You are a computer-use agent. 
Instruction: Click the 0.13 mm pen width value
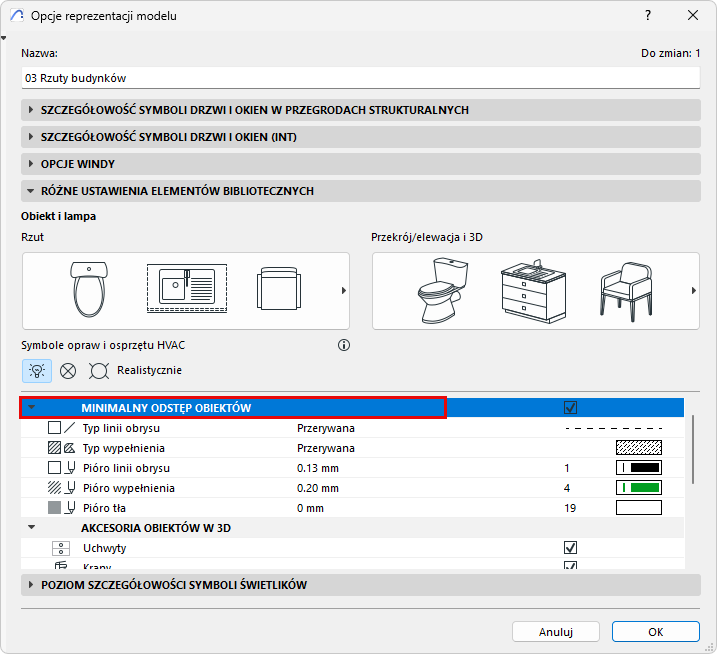[318, 468]
